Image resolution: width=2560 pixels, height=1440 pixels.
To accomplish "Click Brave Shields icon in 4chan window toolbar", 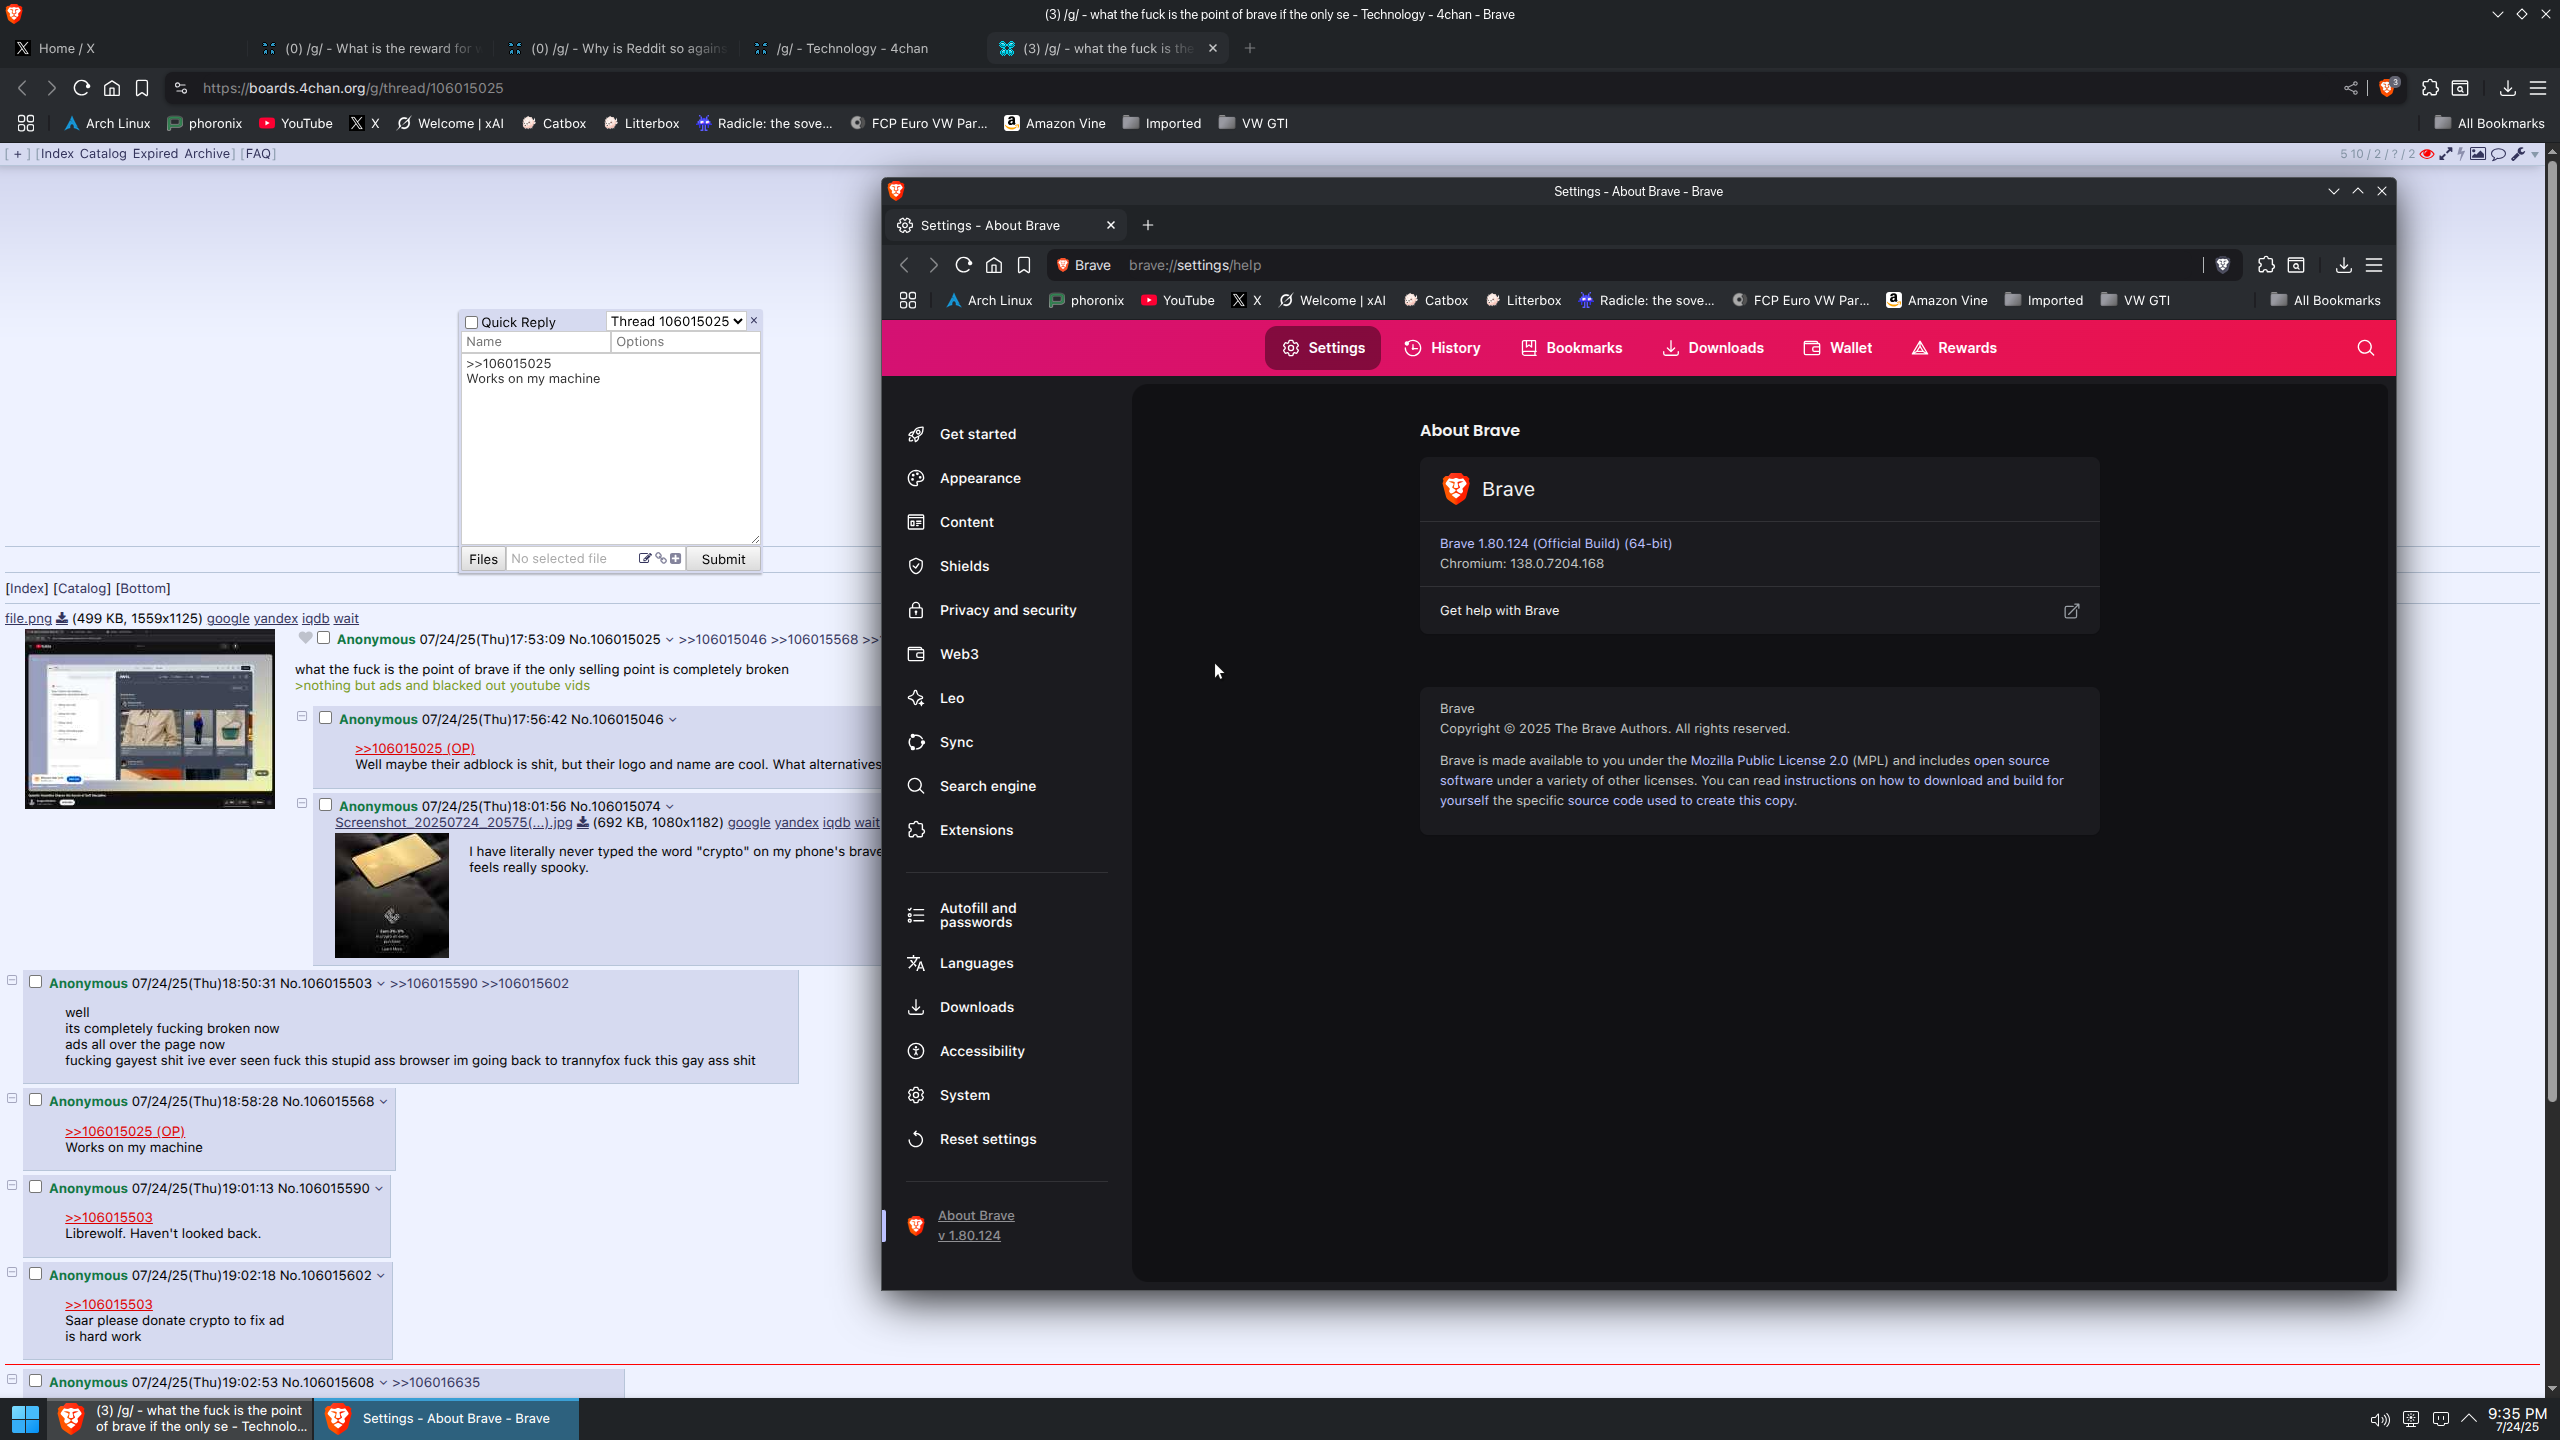I will [x=2388, y=88].
